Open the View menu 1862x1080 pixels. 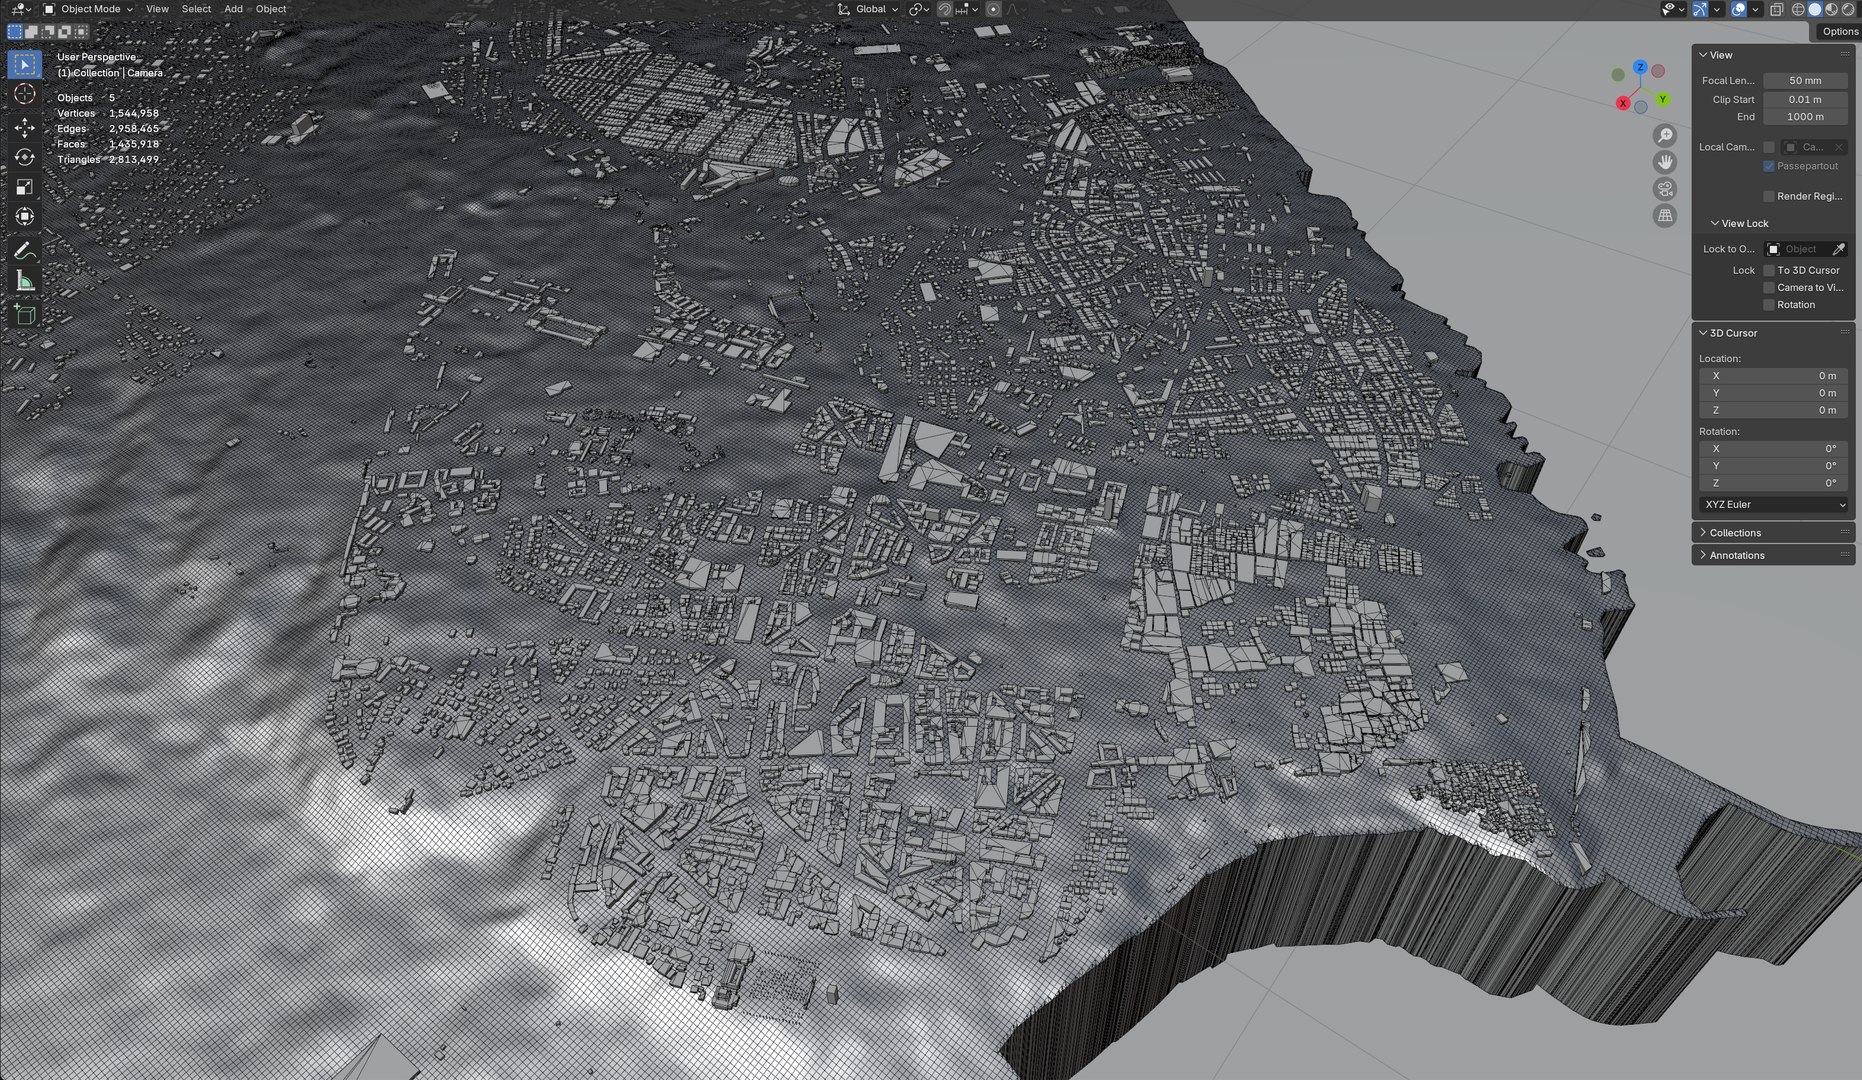click(157, 9)
